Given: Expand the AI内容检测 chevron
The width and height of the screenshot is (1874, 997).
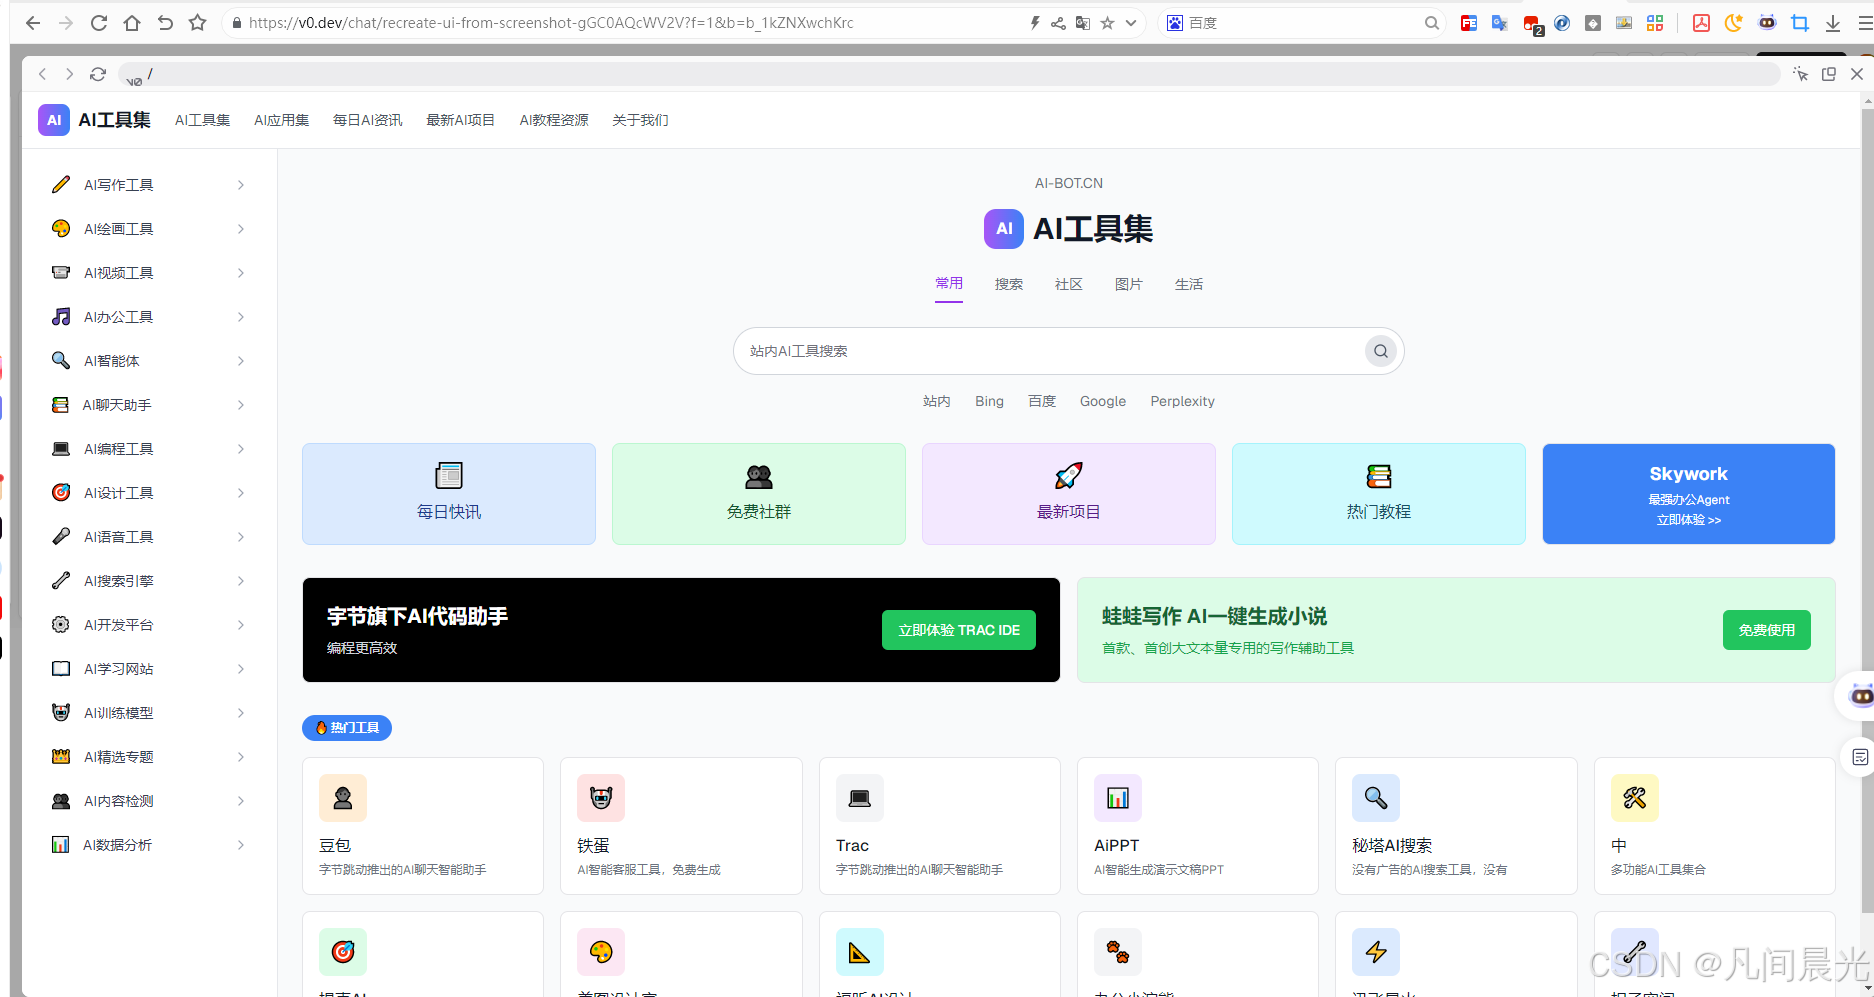Looking at the screenshot, I should [x=241, y=801].
